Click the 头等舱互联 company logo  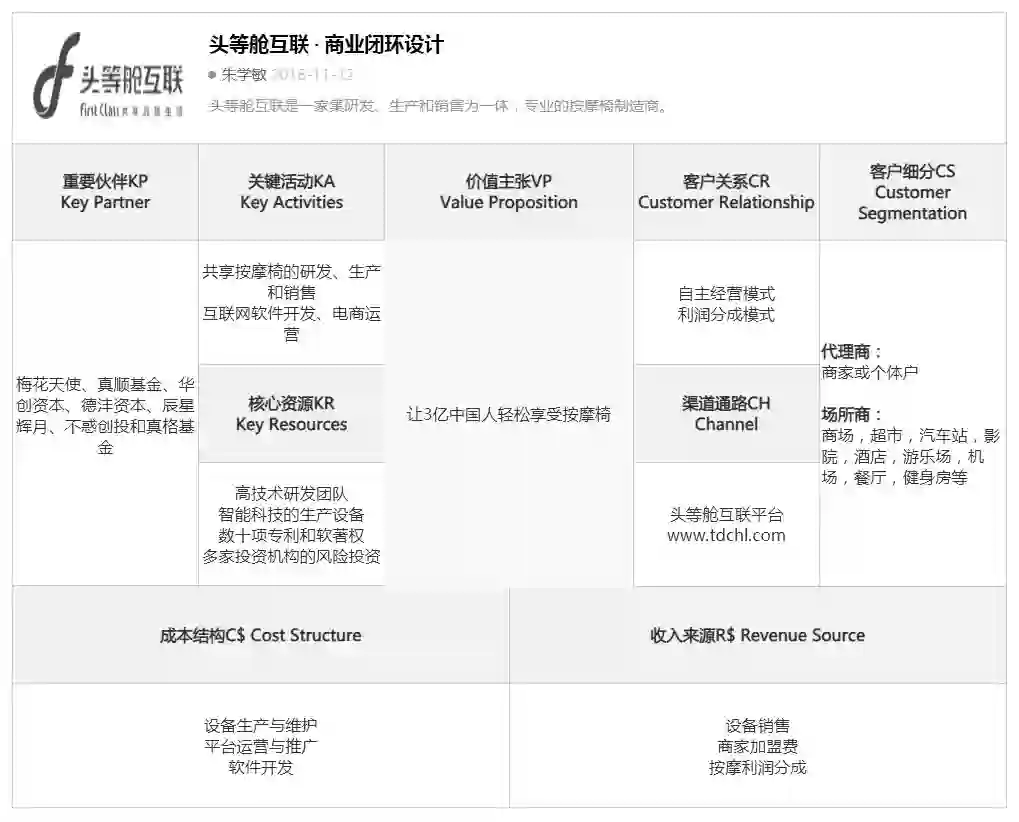pyautogui.click(x=108, y=76)
